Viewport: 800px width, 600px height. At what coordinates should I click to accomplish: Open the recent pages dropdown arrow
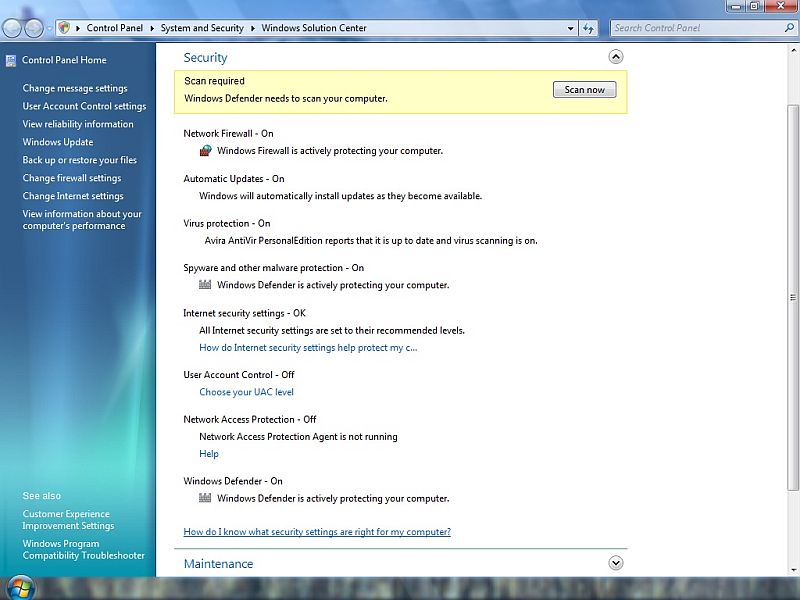[49, 28]
